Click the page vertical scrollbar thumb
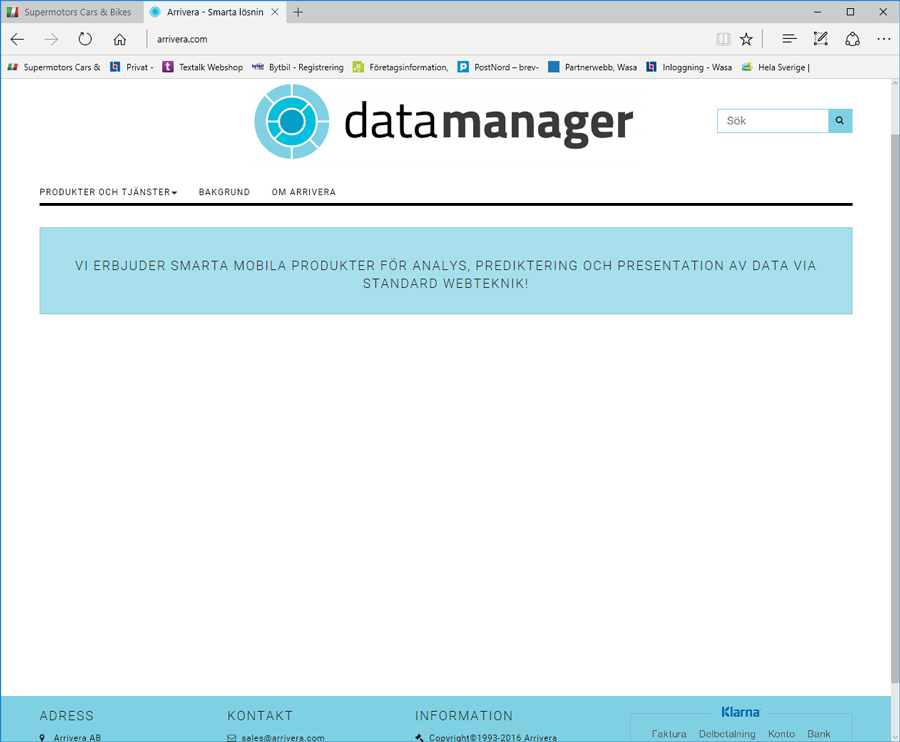900x742 pixels. click(x=895, y=407)
